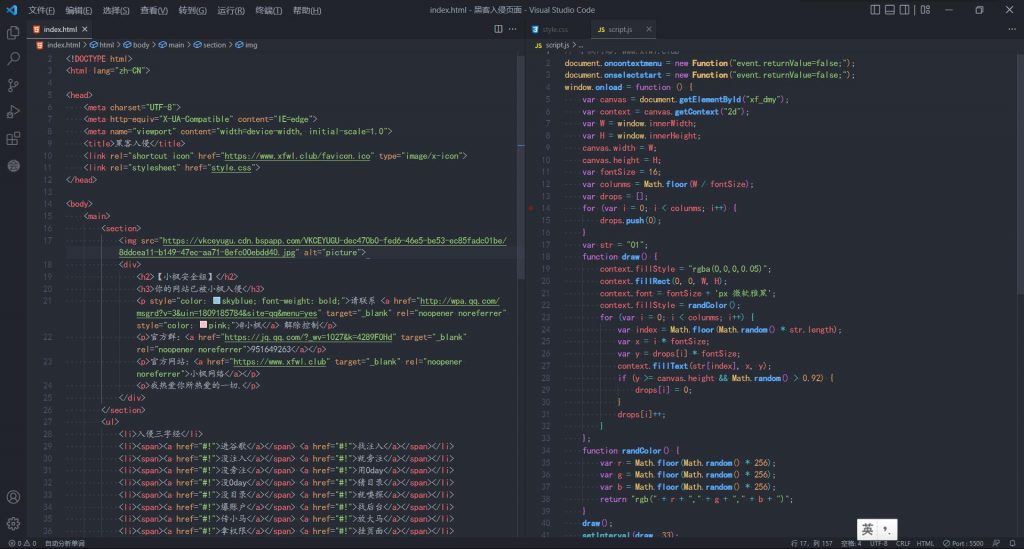Viewport: 1024px width, 549px height.
Task: Close the script.js tab
Action: pyautogui.click(x=648, y=29)
